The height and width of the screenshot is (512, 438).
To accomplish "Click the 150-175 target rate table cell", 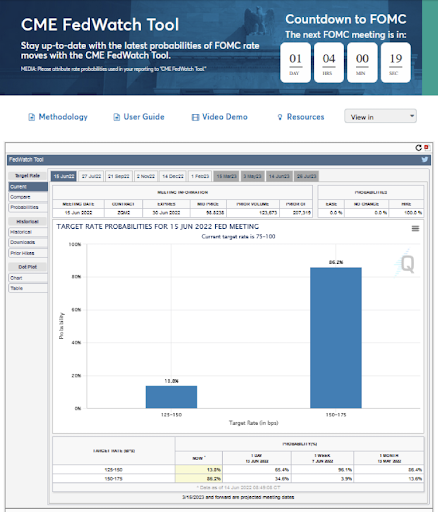I will pyautogui.click(x=114, y=478).
